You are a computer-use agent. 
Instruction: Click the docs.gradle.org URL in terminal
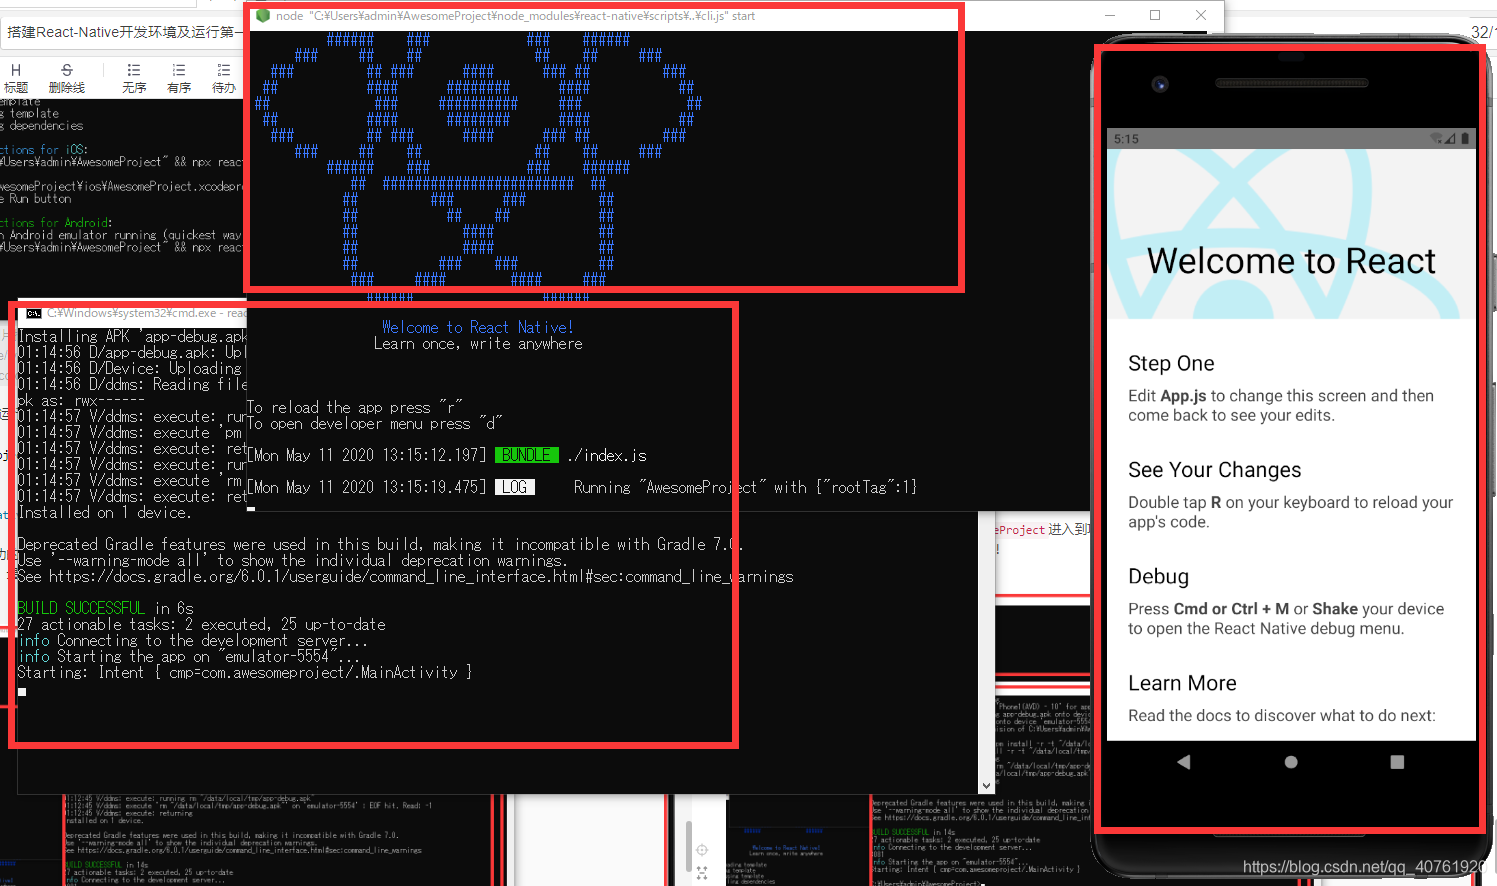(x=421, y=576)
